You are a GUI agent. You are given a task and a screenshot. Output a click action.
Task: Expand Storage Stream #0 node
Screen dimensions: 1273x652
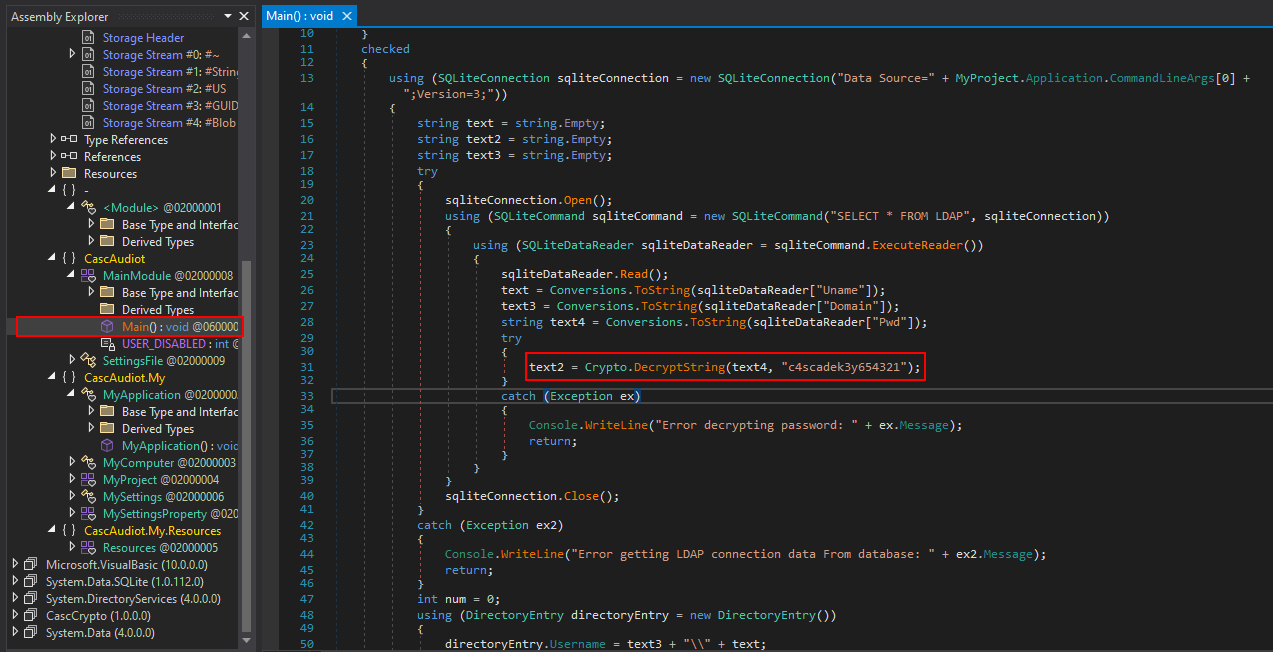(72, 55)
